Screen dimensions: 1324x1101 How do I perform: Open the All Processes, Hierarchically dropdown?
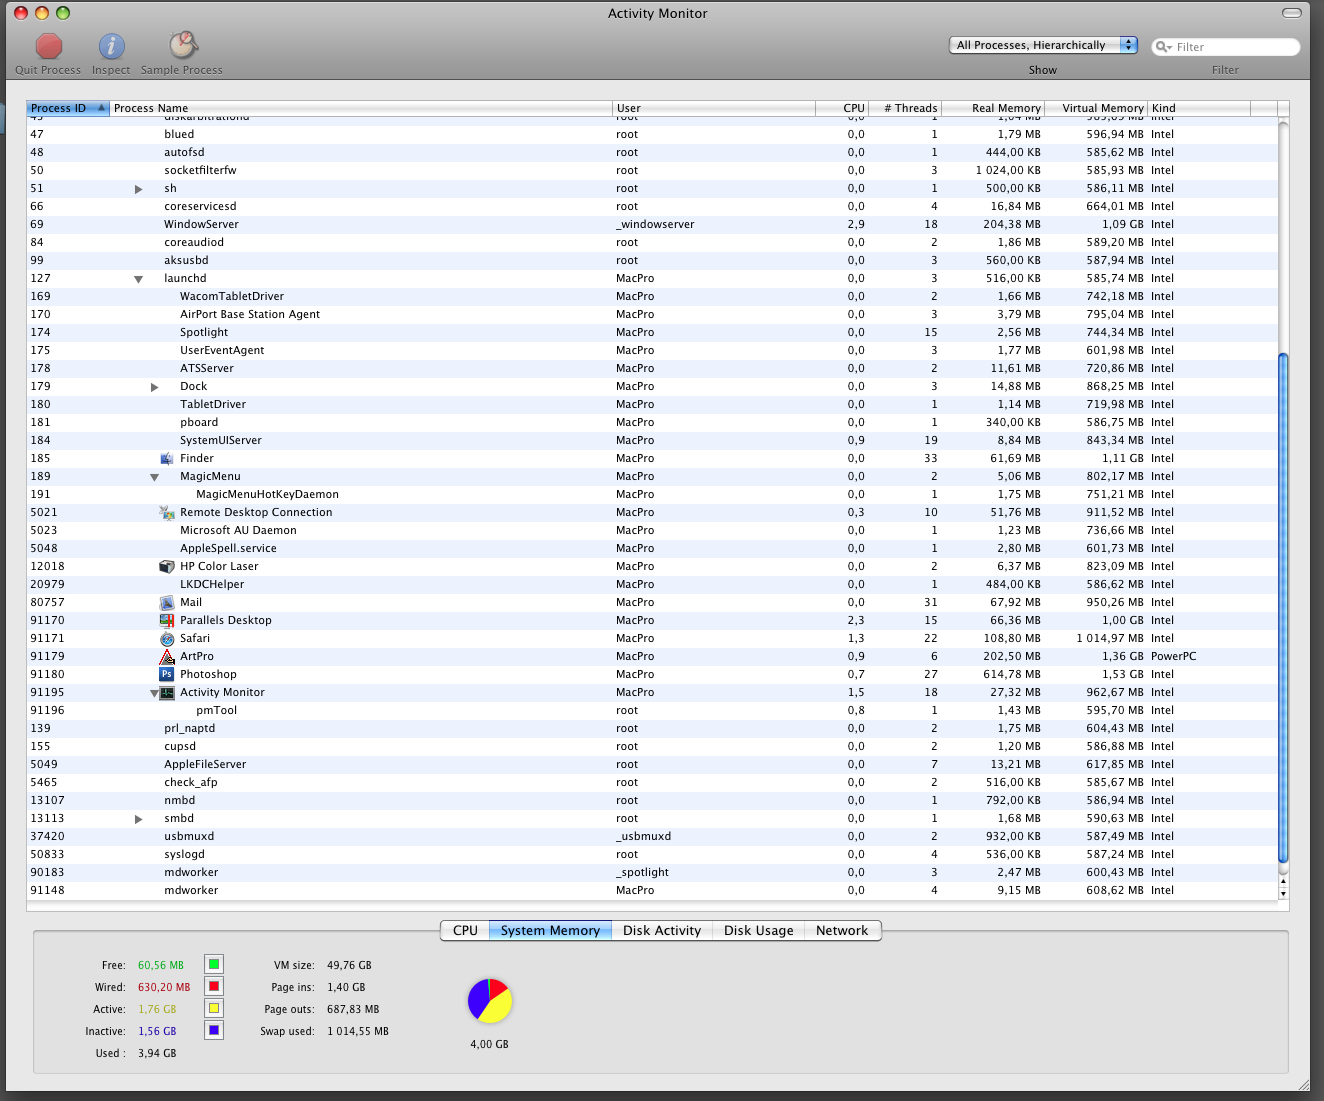[1043, 45]
